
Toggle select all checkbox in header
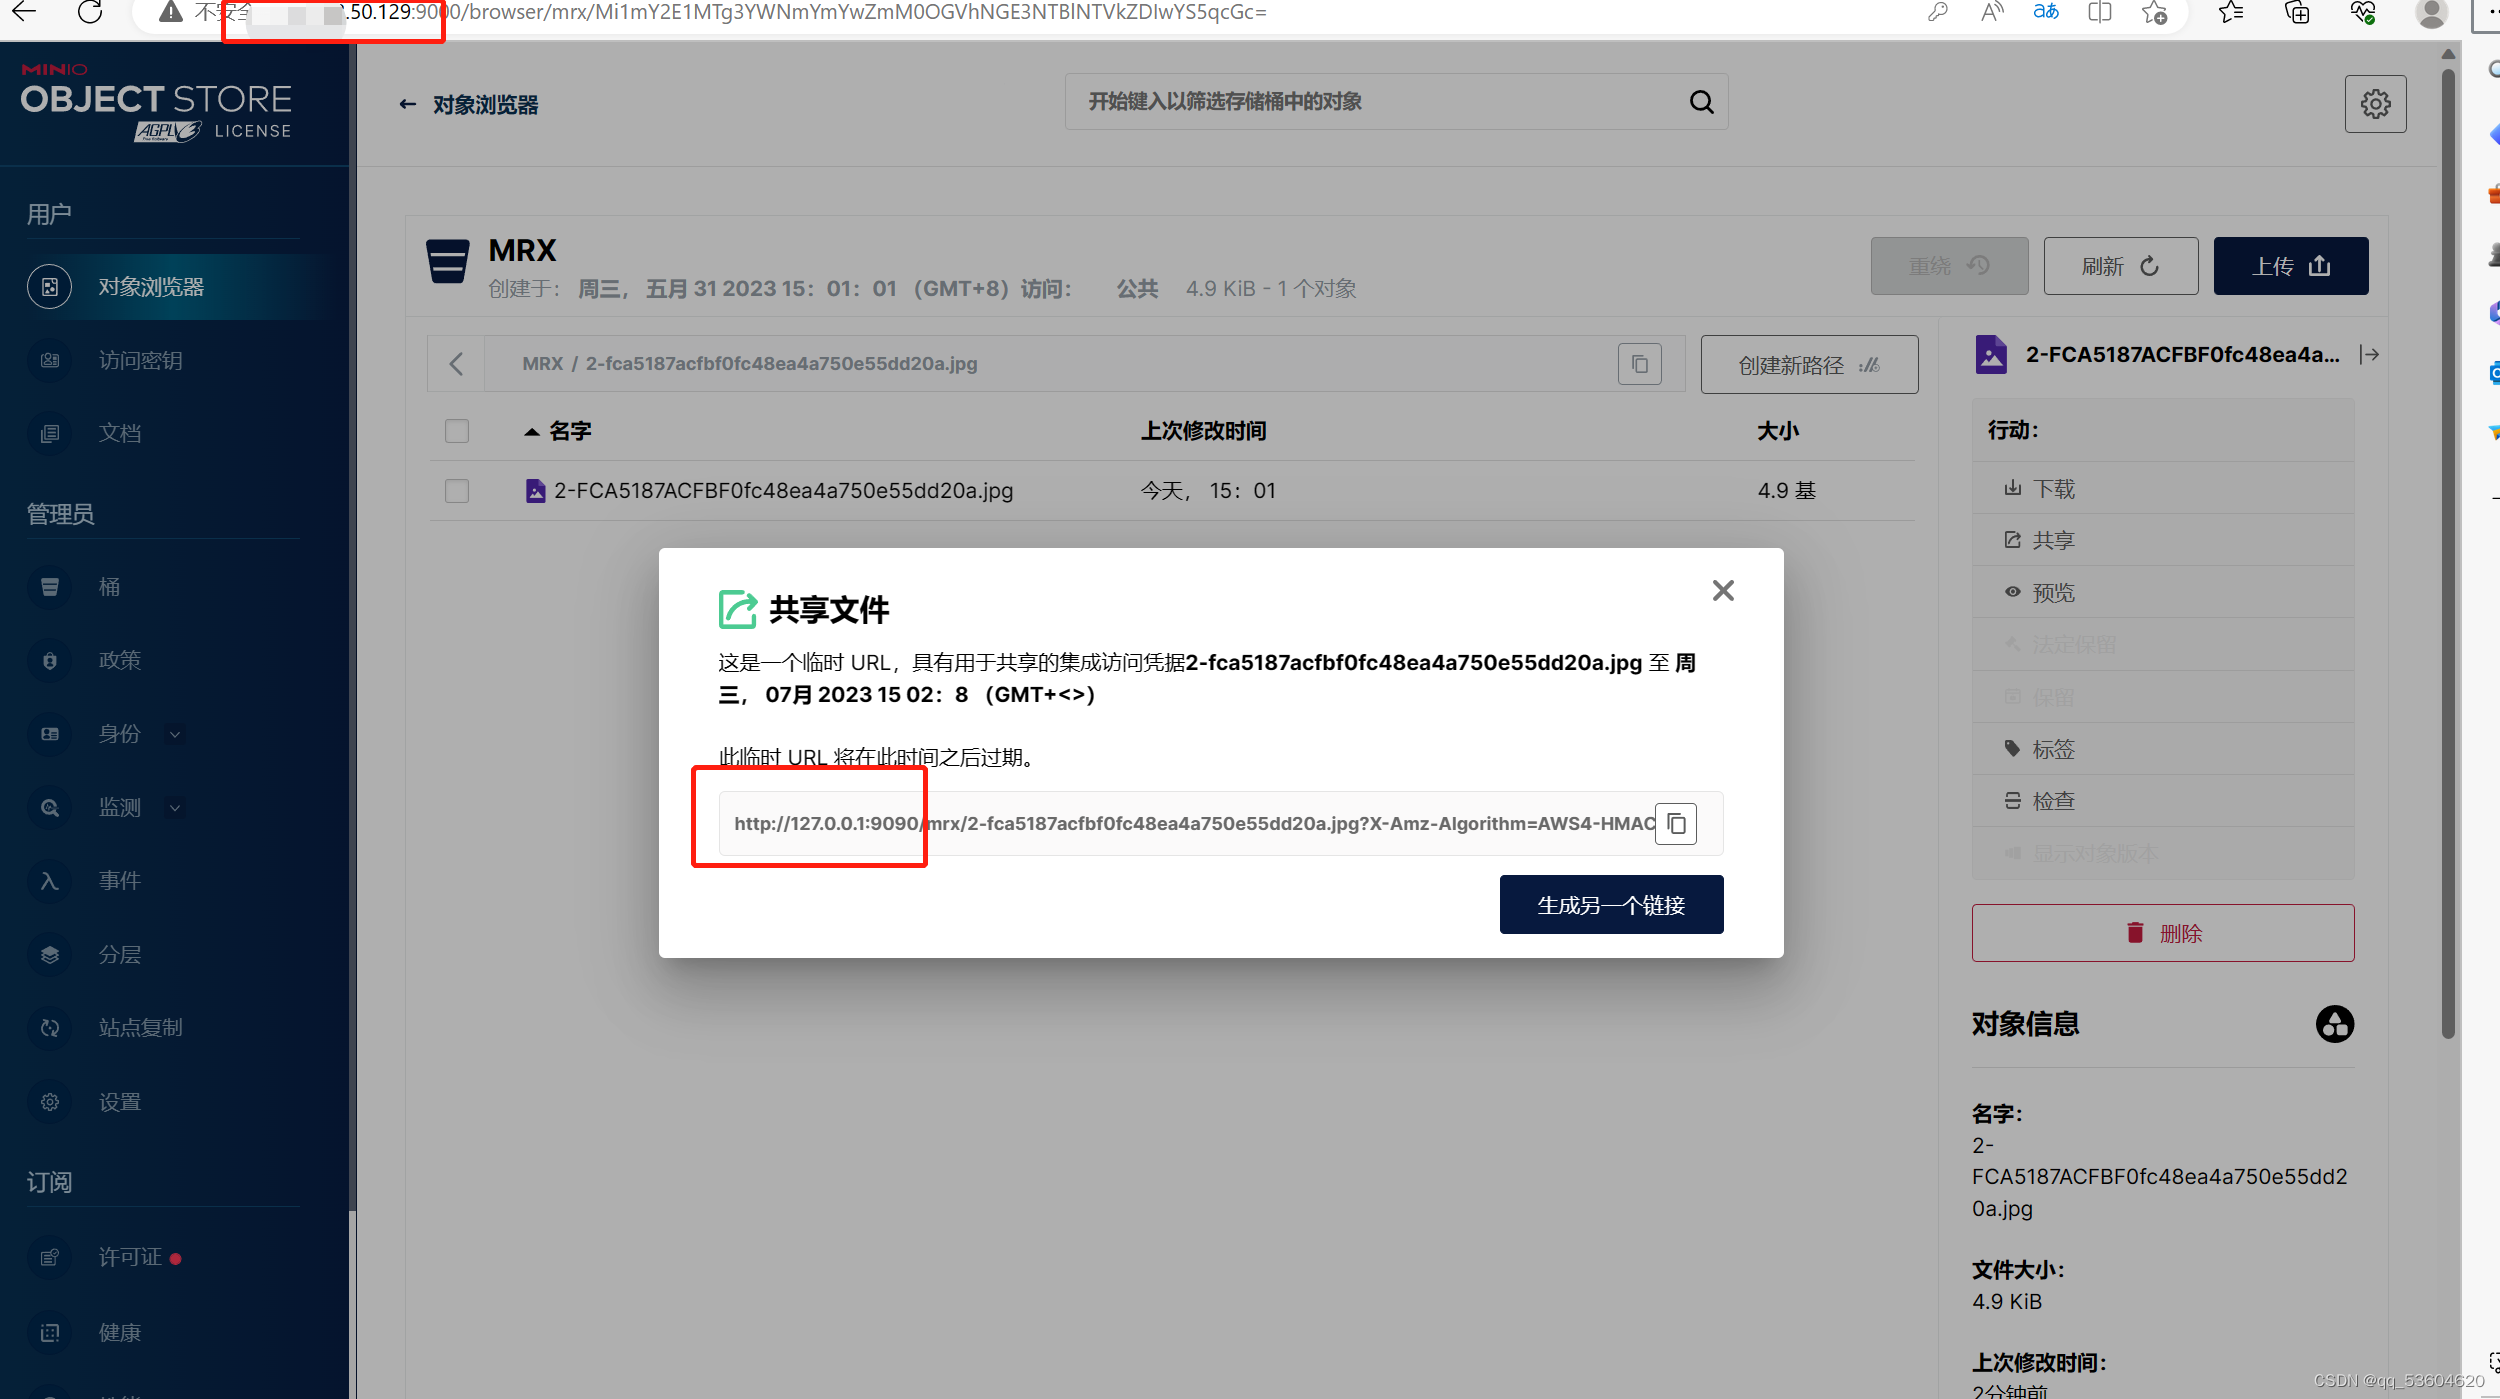tap(457, 431)
